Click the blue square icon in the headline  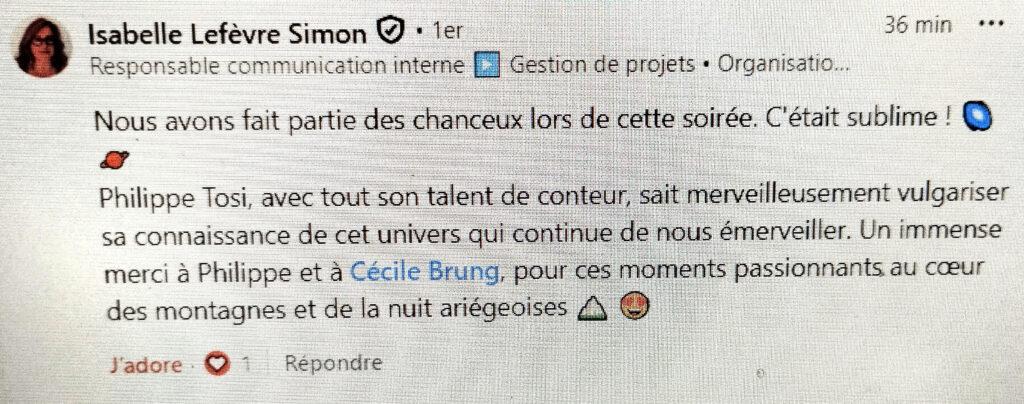pos(486,66)
